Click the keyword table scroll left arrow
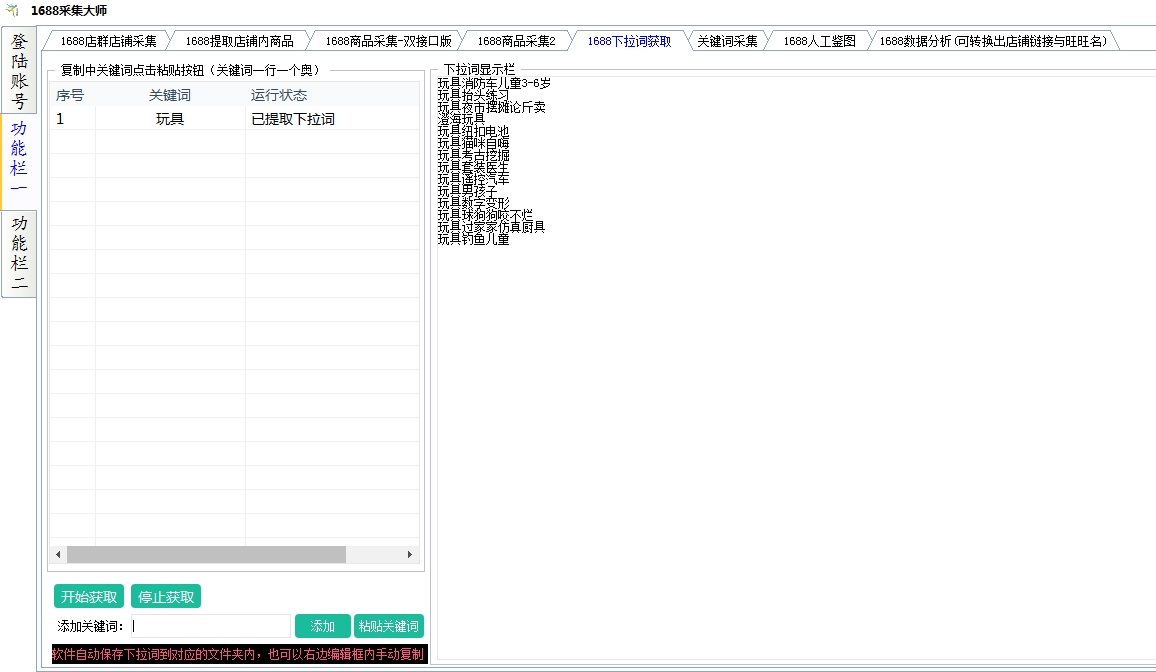1156x672 pixels. (x=58, y=554)
